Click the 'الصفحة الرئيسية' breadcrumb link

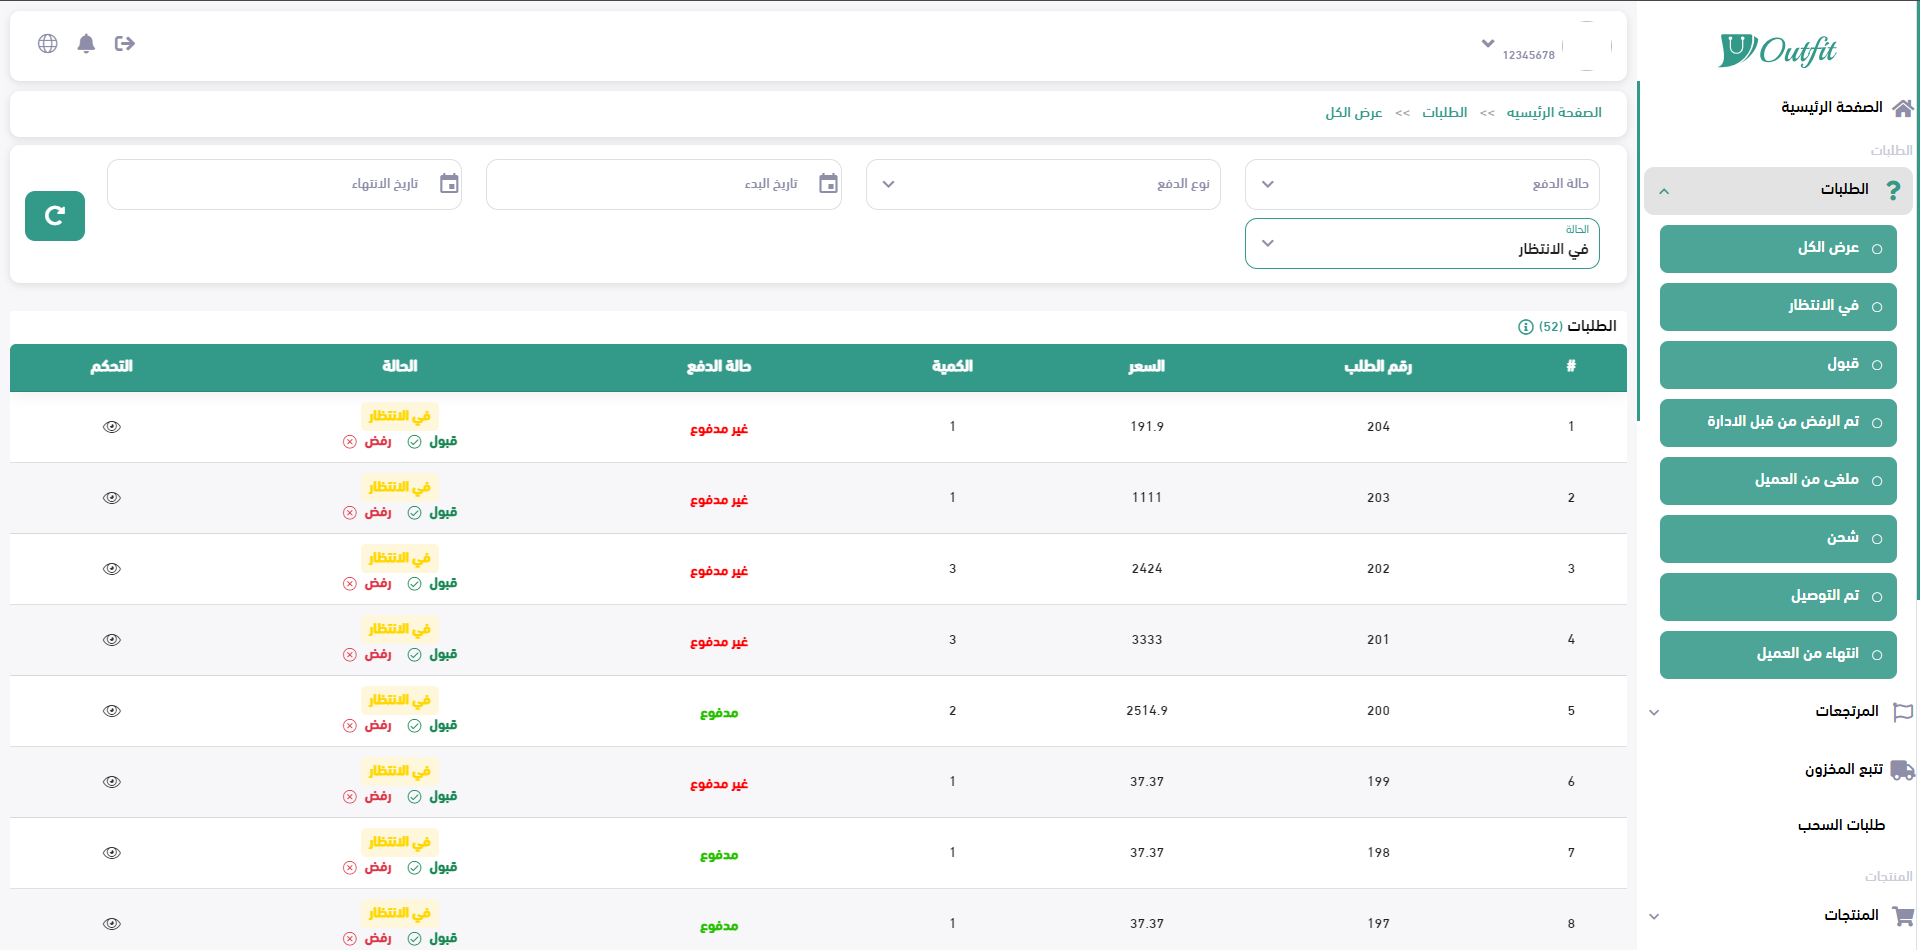coord(1554,113)
